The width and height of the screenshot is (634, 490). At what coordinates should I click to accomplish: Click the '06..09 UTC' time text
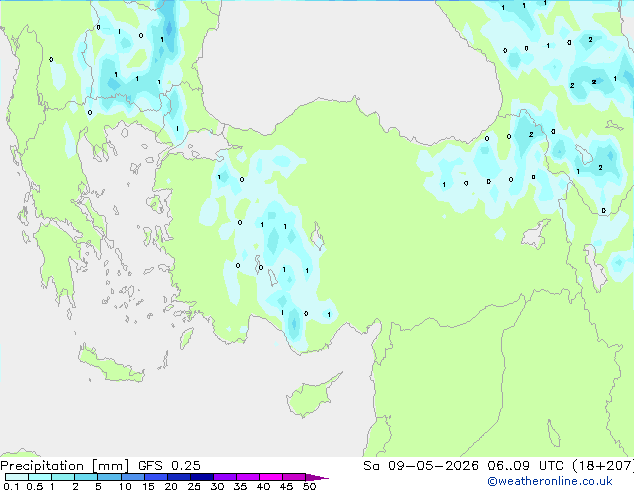(x=525, y=466)
